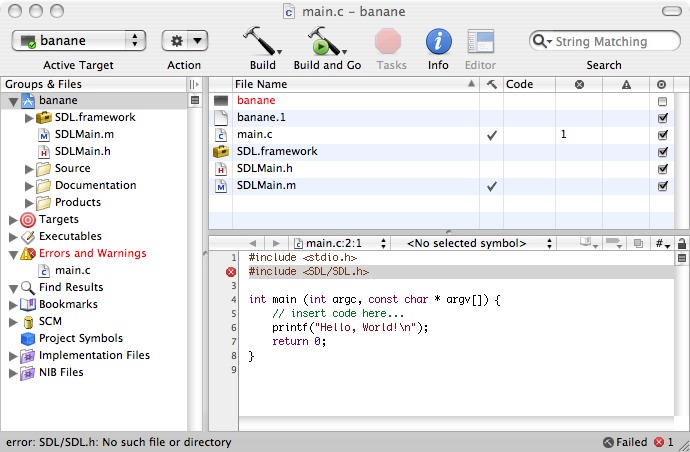This screenshot has width=690, height=452.
Task: Select Project Symbols in the sidebar
Action: pos(81,338)
